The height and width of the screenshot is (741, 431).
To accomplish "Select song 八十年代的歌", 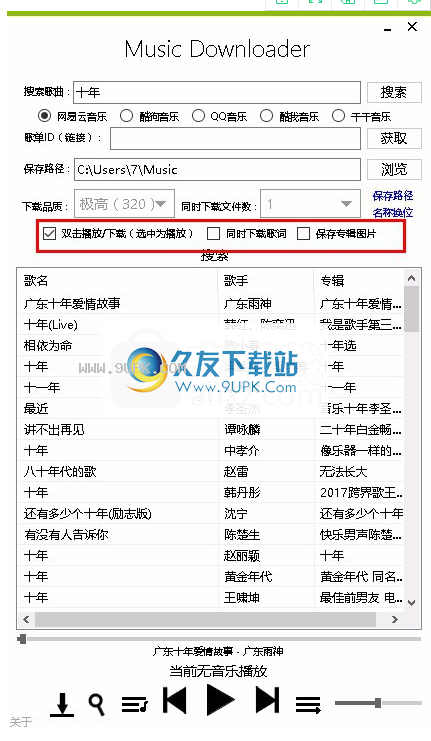I will [x=60, y=471].
